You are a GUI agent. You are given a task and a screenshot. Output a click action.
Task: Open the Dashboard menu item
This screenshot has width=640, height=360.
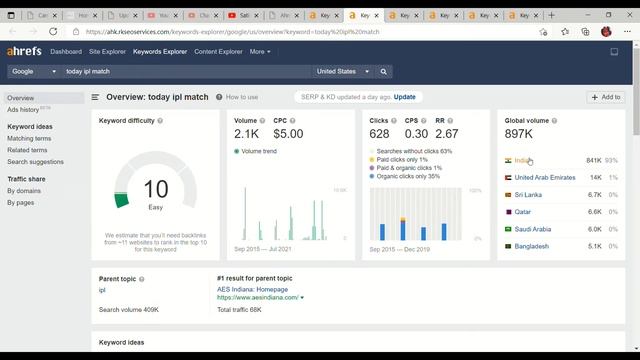[66, 52]
